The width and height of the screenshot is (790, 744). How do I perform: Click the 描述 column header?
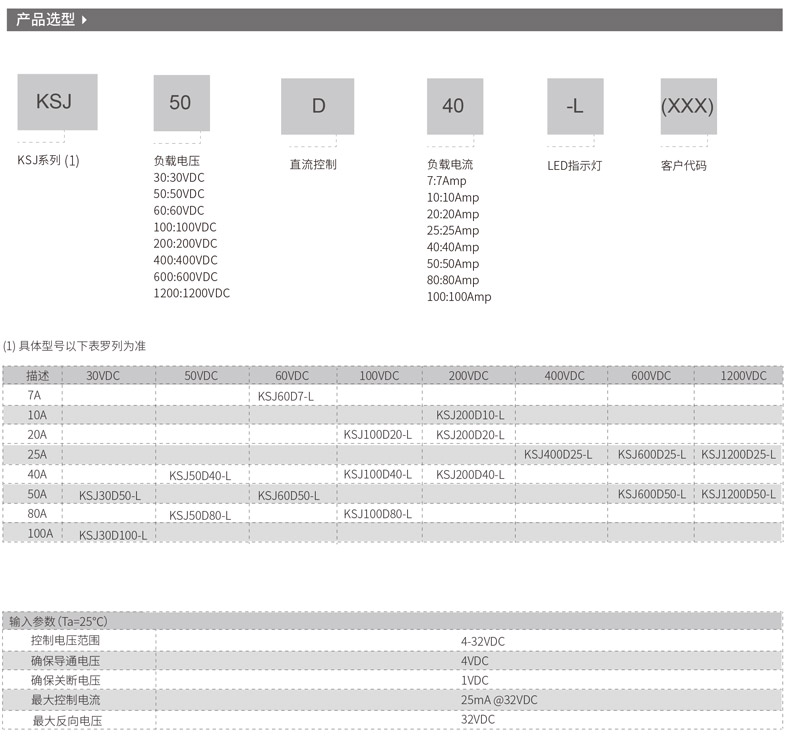pyautogui.click(x=38, y=376)
